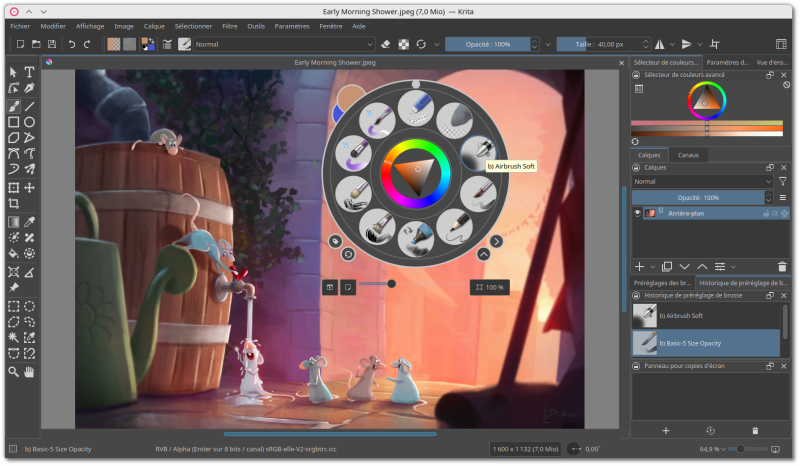This screenshot has width=800, height=466.
Task: Hide the Arrière-plan layer eye icon
Action: (x=637, y=213)
